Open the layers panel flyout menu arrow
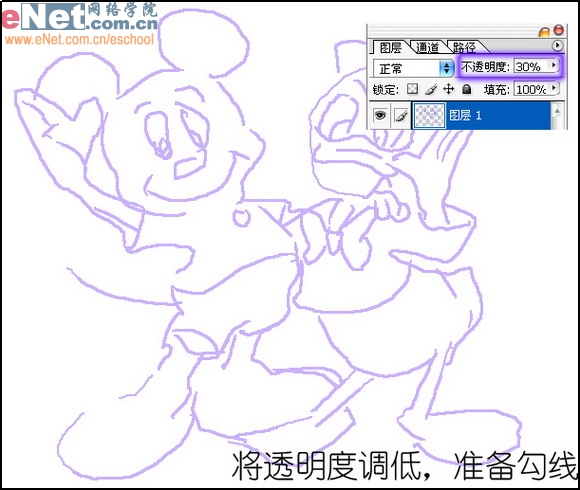 [x=557, y=46]
